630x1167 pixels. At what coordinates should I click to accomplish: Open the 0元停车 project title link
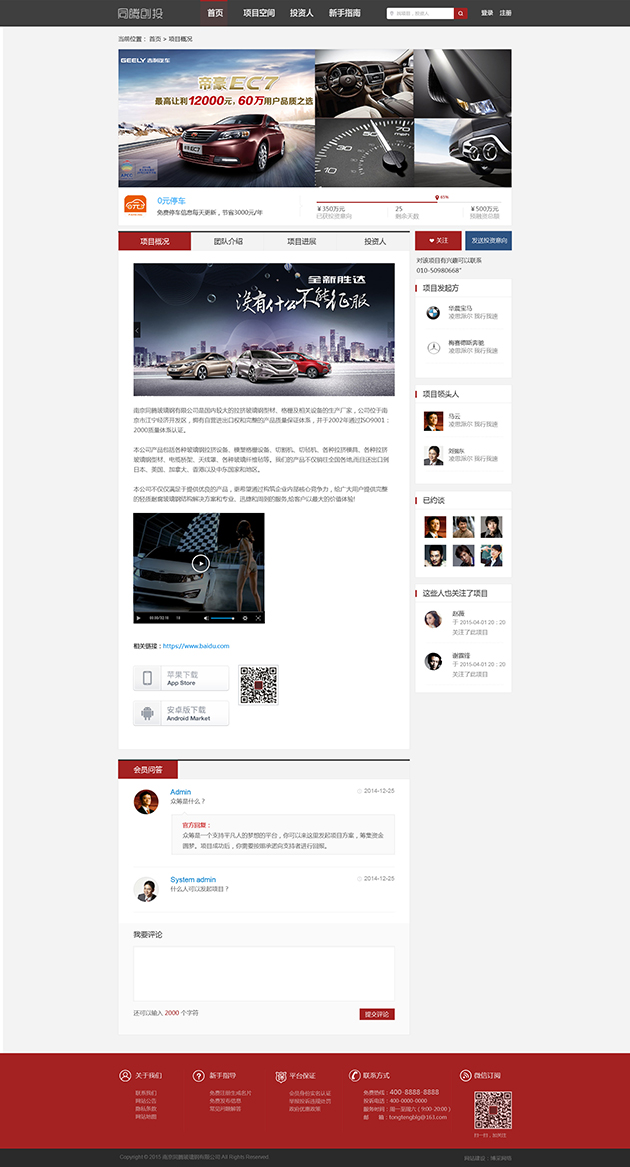171,201
